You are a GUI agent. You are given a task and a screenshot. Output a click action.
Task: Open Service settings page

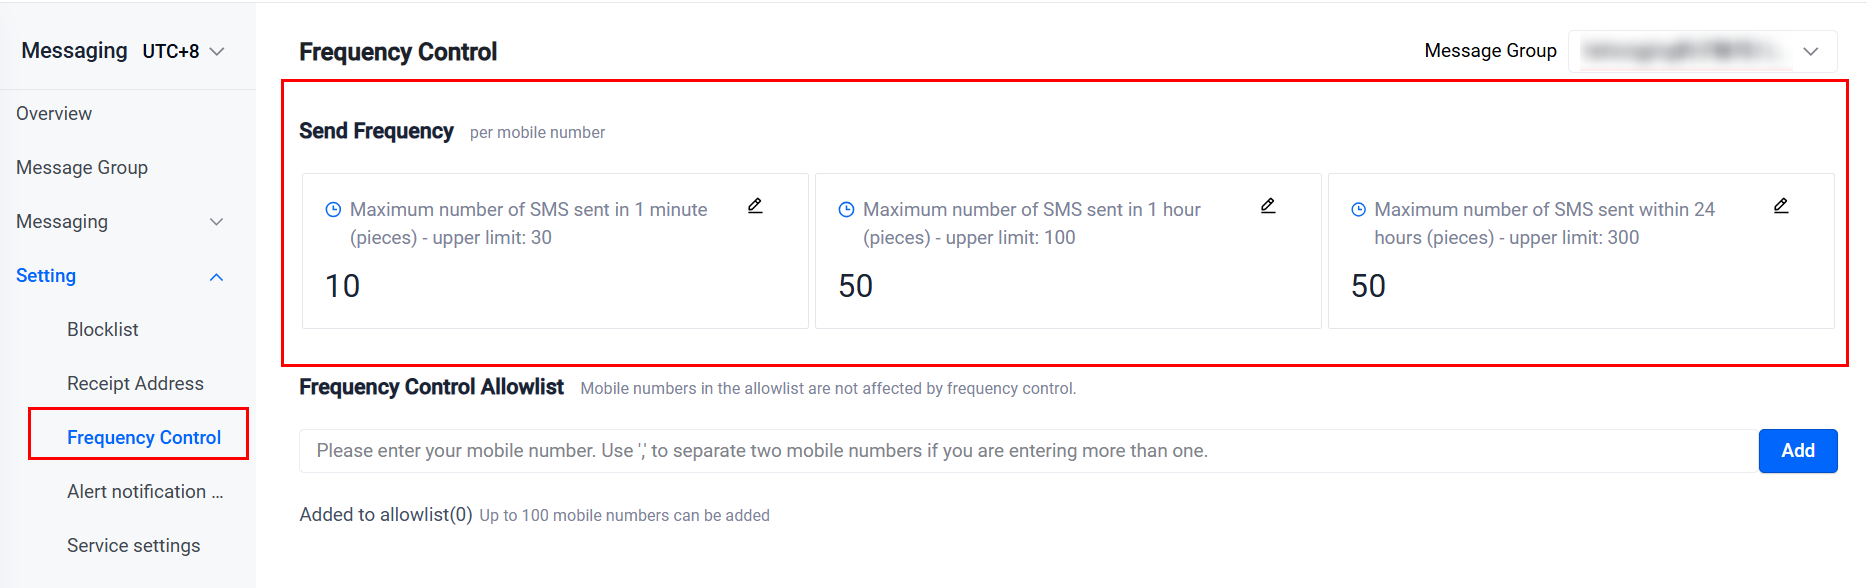pos(134,546)
